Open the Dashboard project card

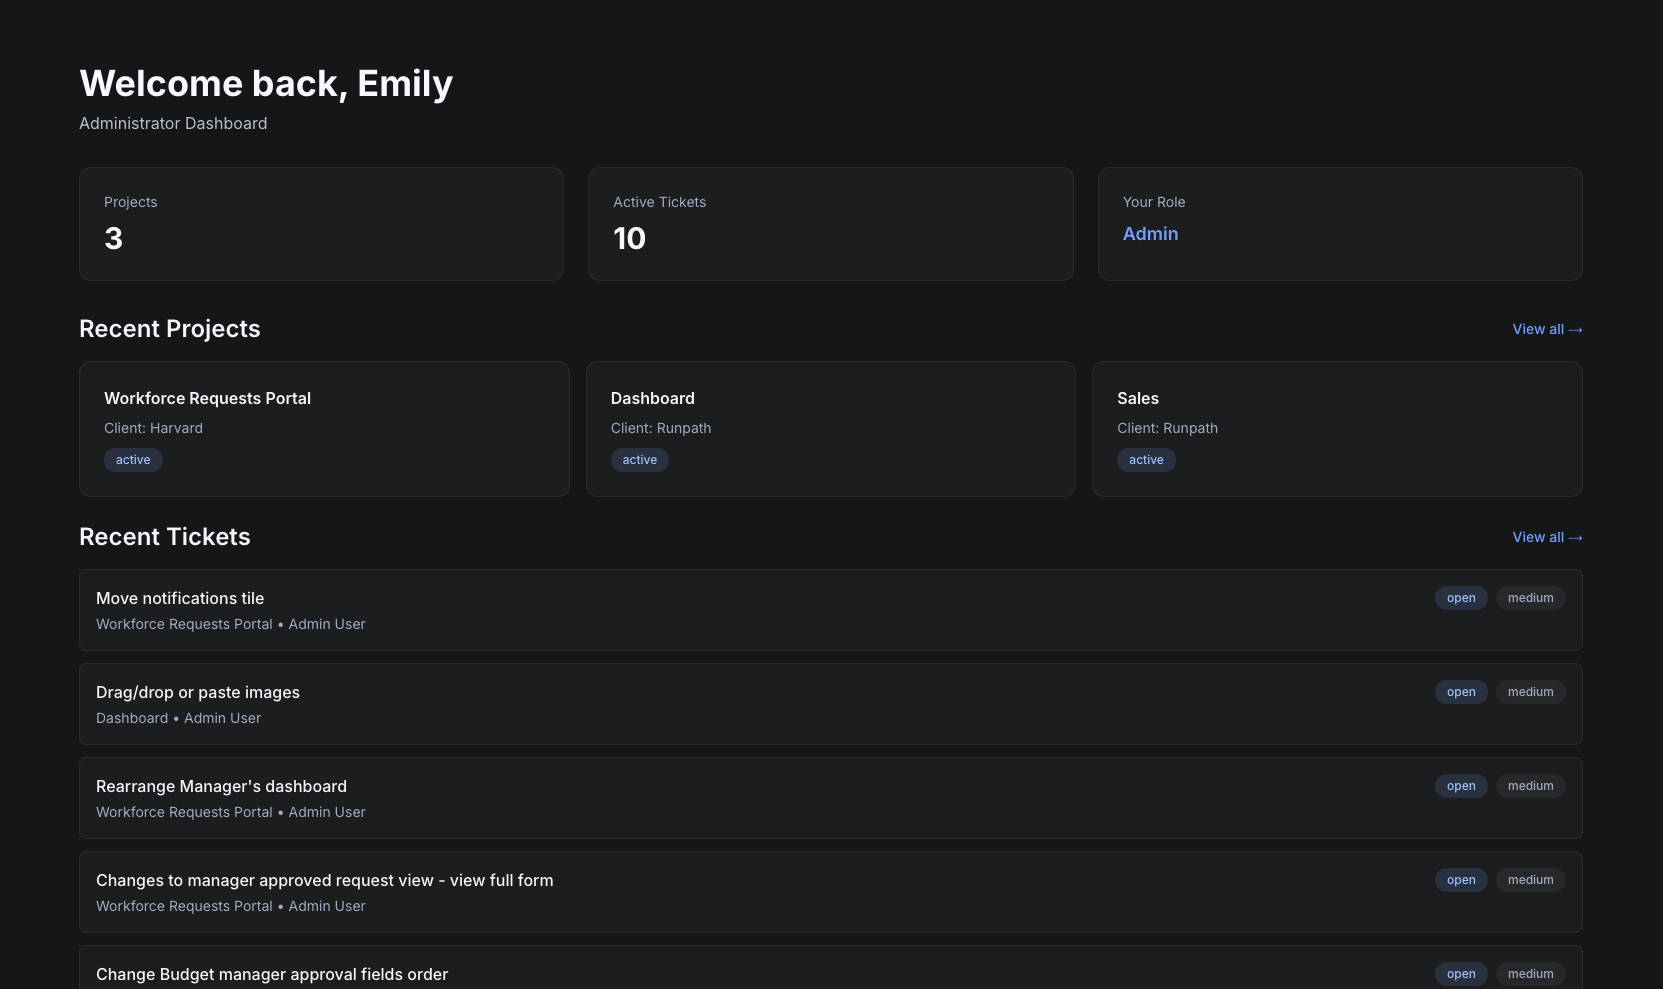pos(831,429)
